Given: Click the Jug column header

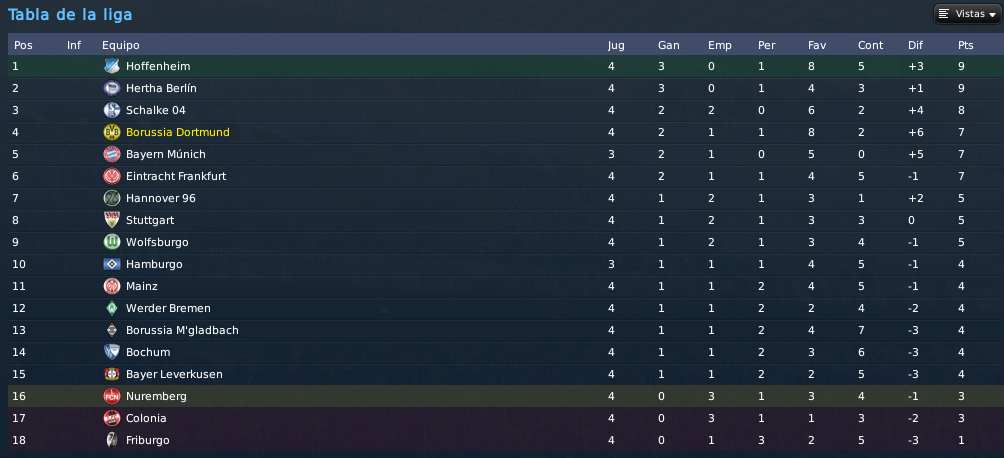Looking at the screenshot, I should 616,45.
